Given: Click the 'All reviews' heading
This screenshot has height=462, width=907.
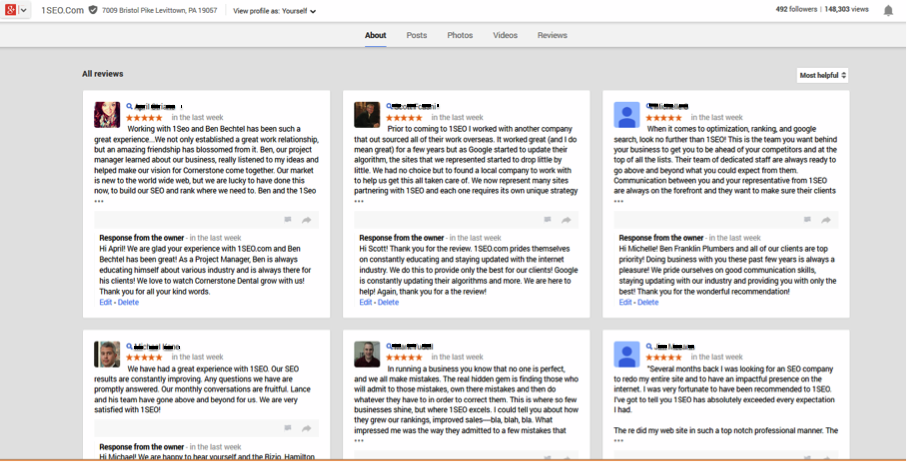Looking at the screenshot, I should tap(102, 73).
